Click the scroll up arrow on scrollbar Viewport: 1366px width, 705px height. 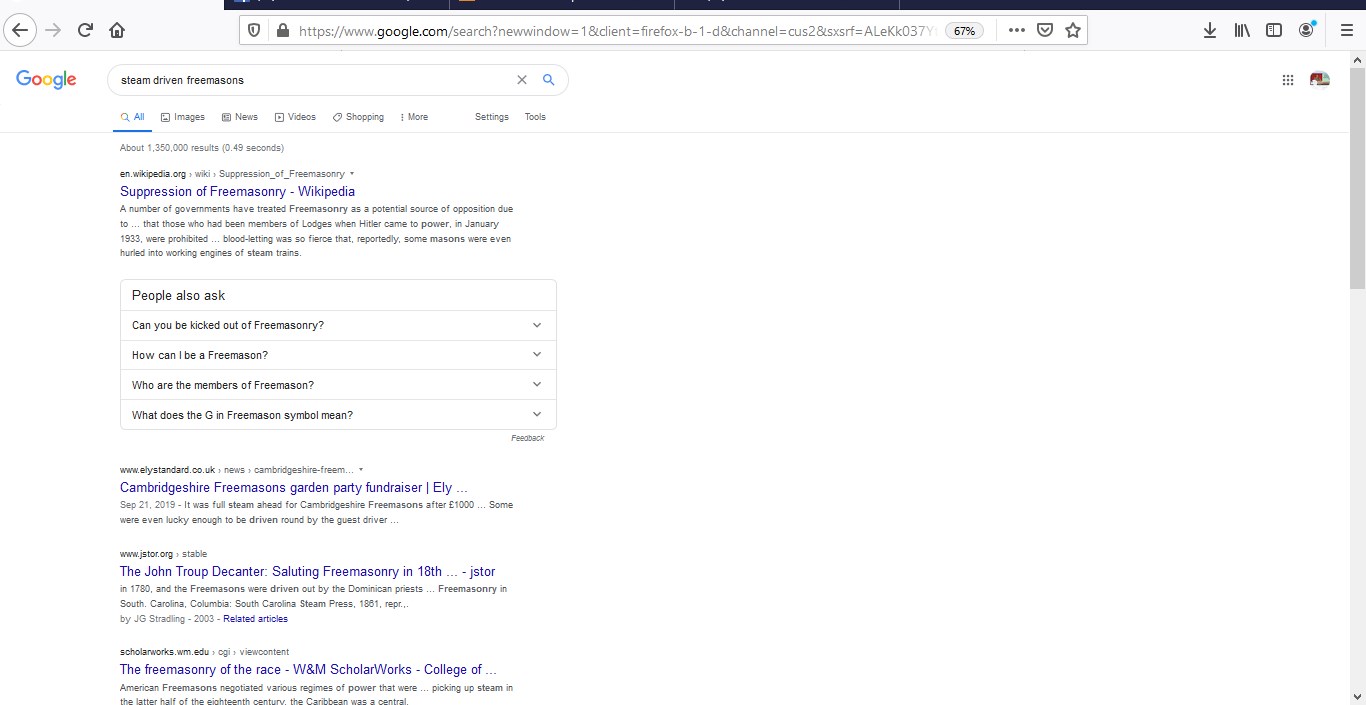(x=1357, y=59)
